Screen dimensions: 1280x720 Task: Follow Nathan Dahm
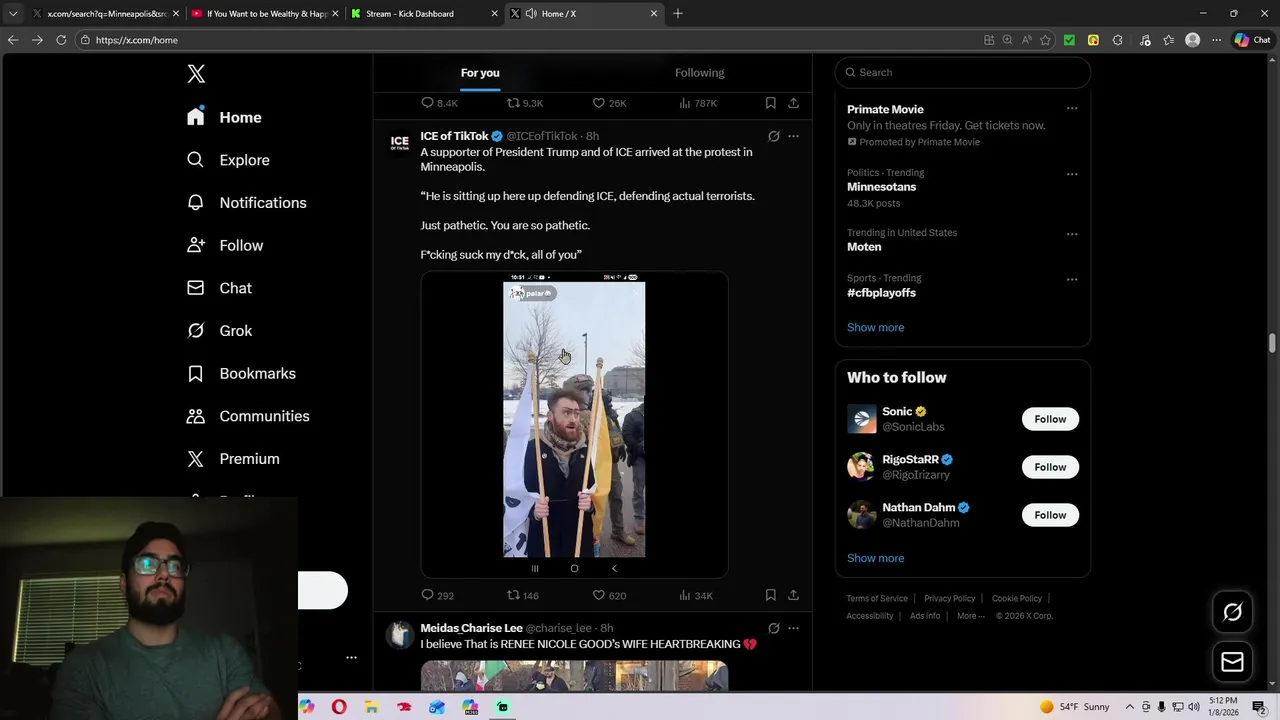[1050, 515]
